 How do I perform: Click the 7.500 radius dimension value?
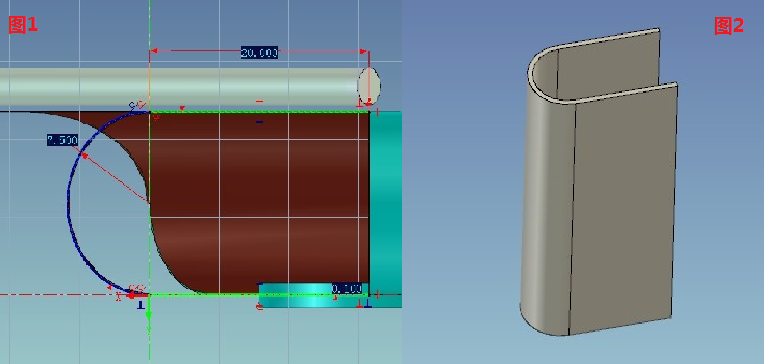[62, 140]
